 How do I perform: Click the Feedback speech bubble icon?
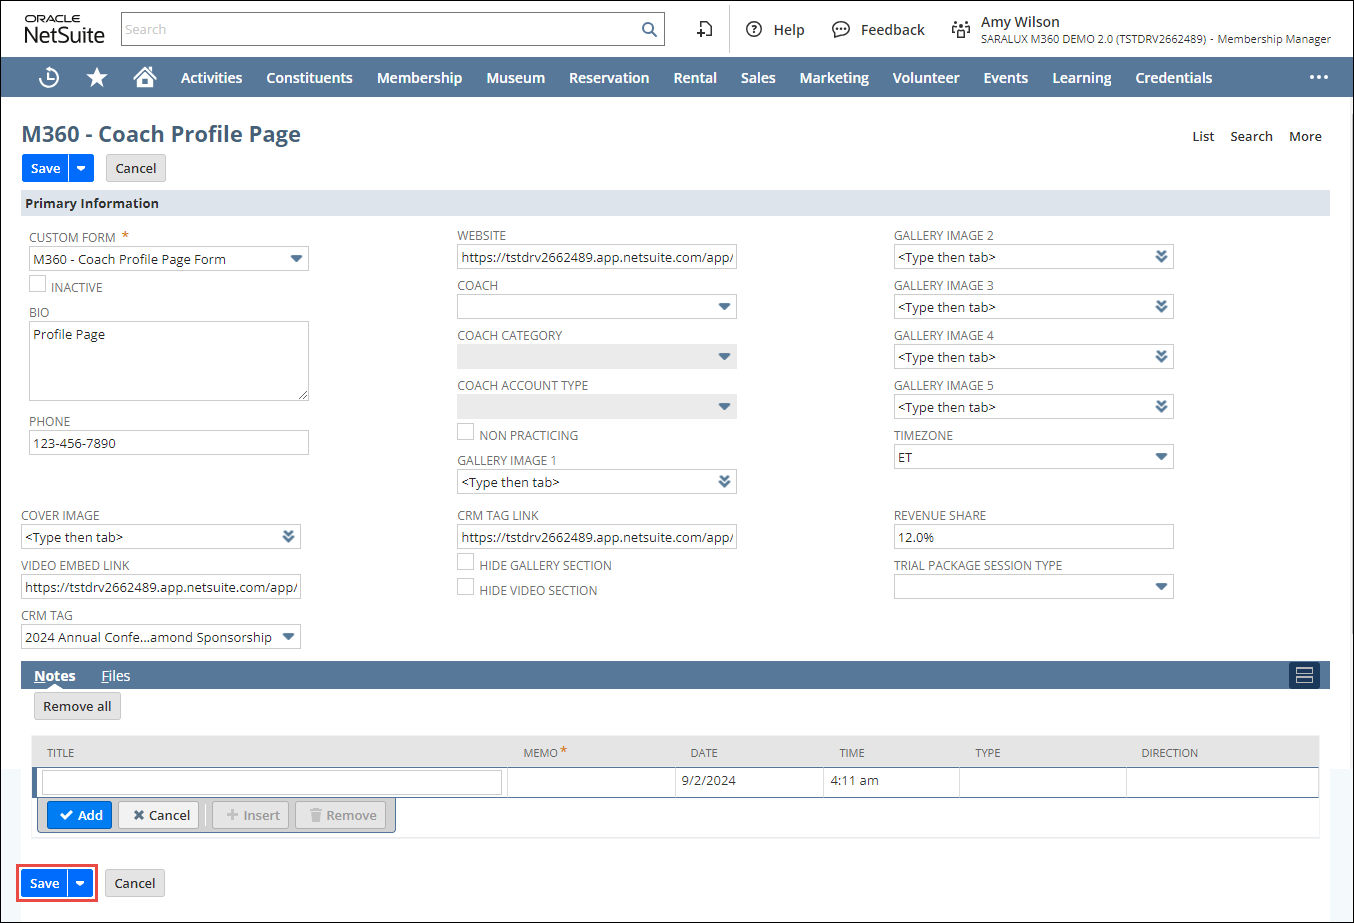[x=841, y=30]
